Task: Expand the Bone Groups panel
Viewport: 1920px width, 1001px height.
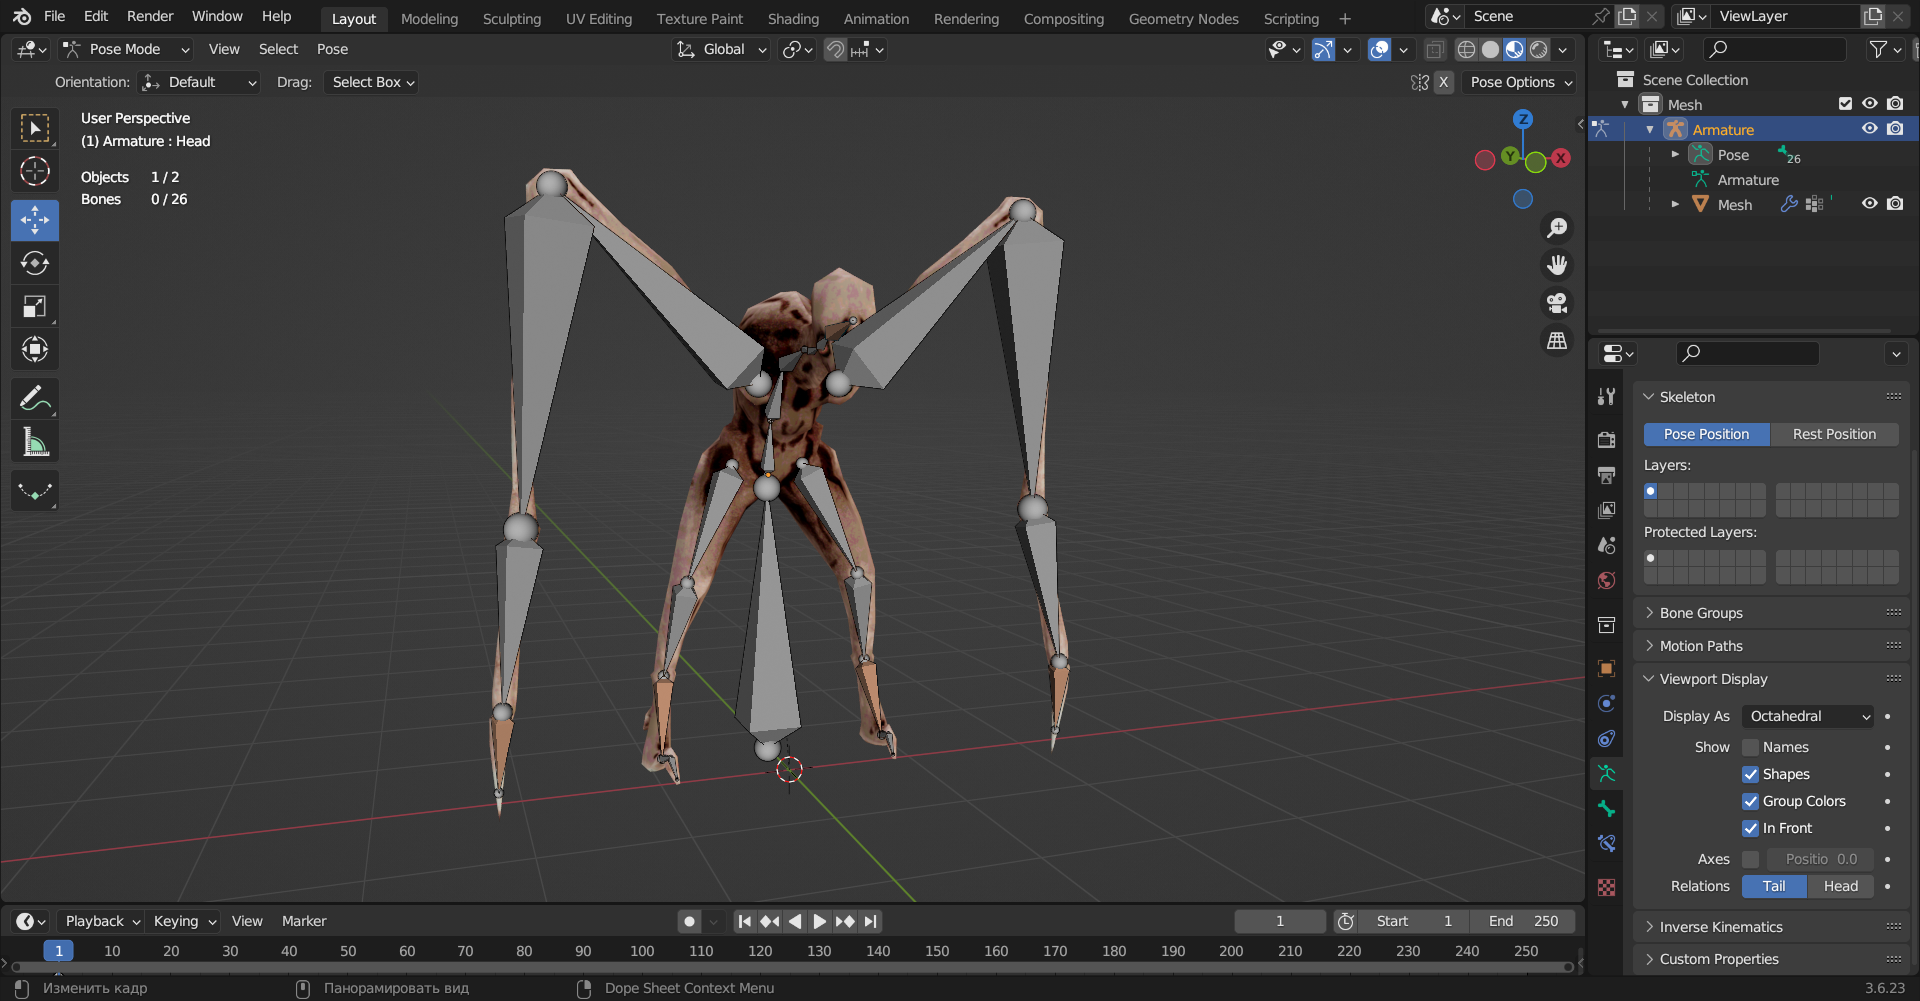Action: click(x=1700, y=613)
